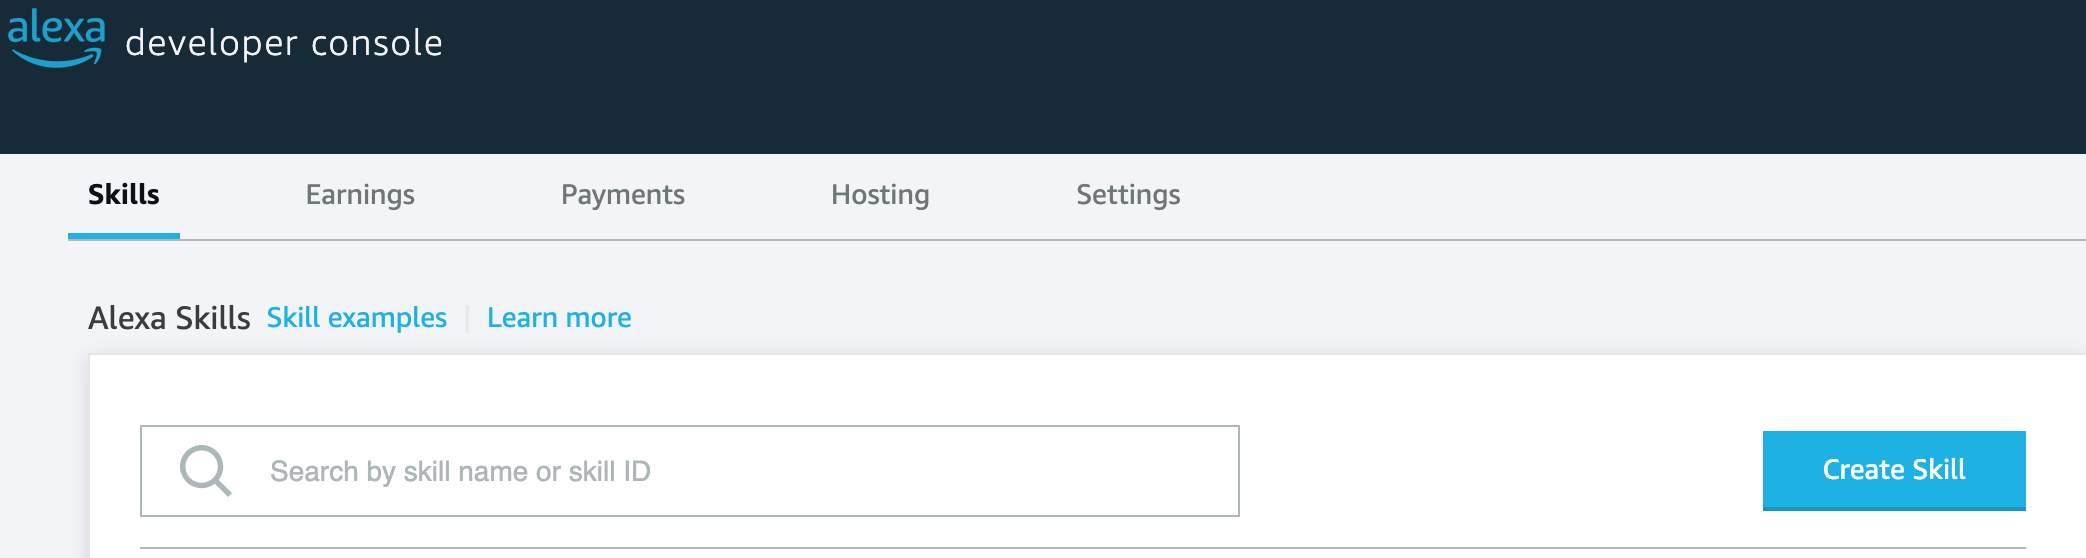2086x558 pixels.
Task: Click the blank space between search box and Create Skill
Action: click(1500, 471)
